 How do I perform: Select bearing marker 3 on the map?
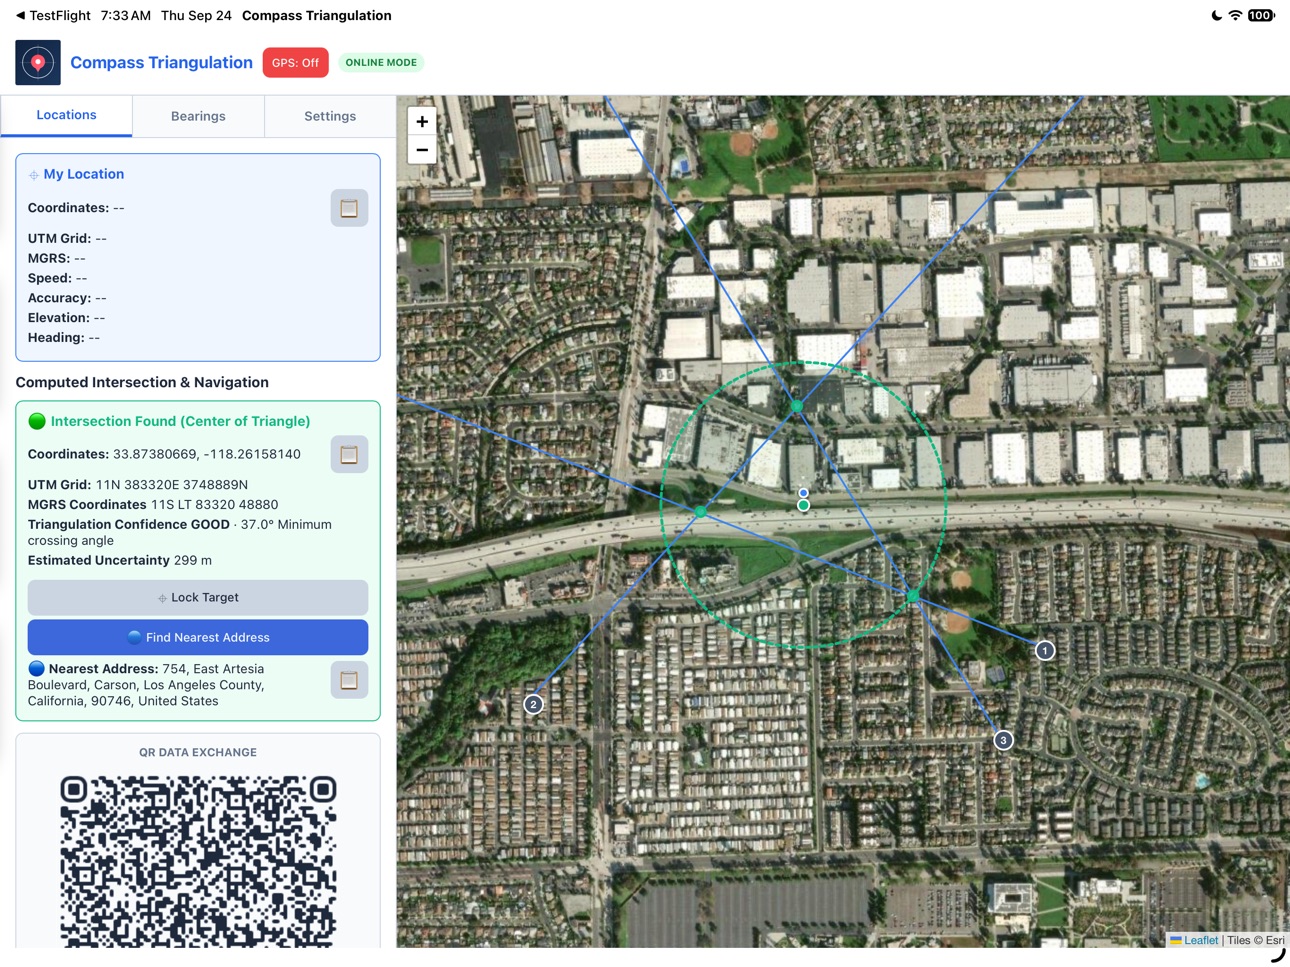point(1003,740)
